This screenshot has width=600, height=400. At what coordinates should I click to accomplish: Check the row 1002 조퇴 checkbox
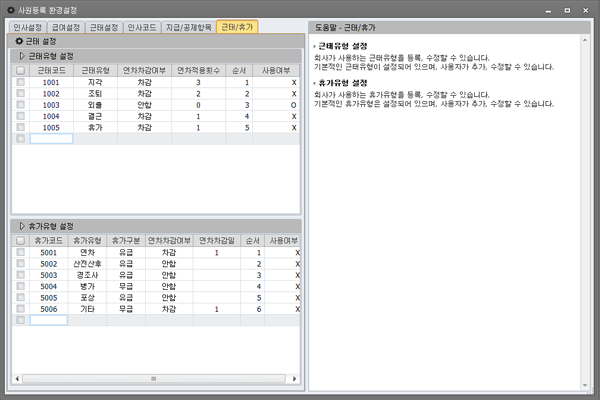[21, 93]
